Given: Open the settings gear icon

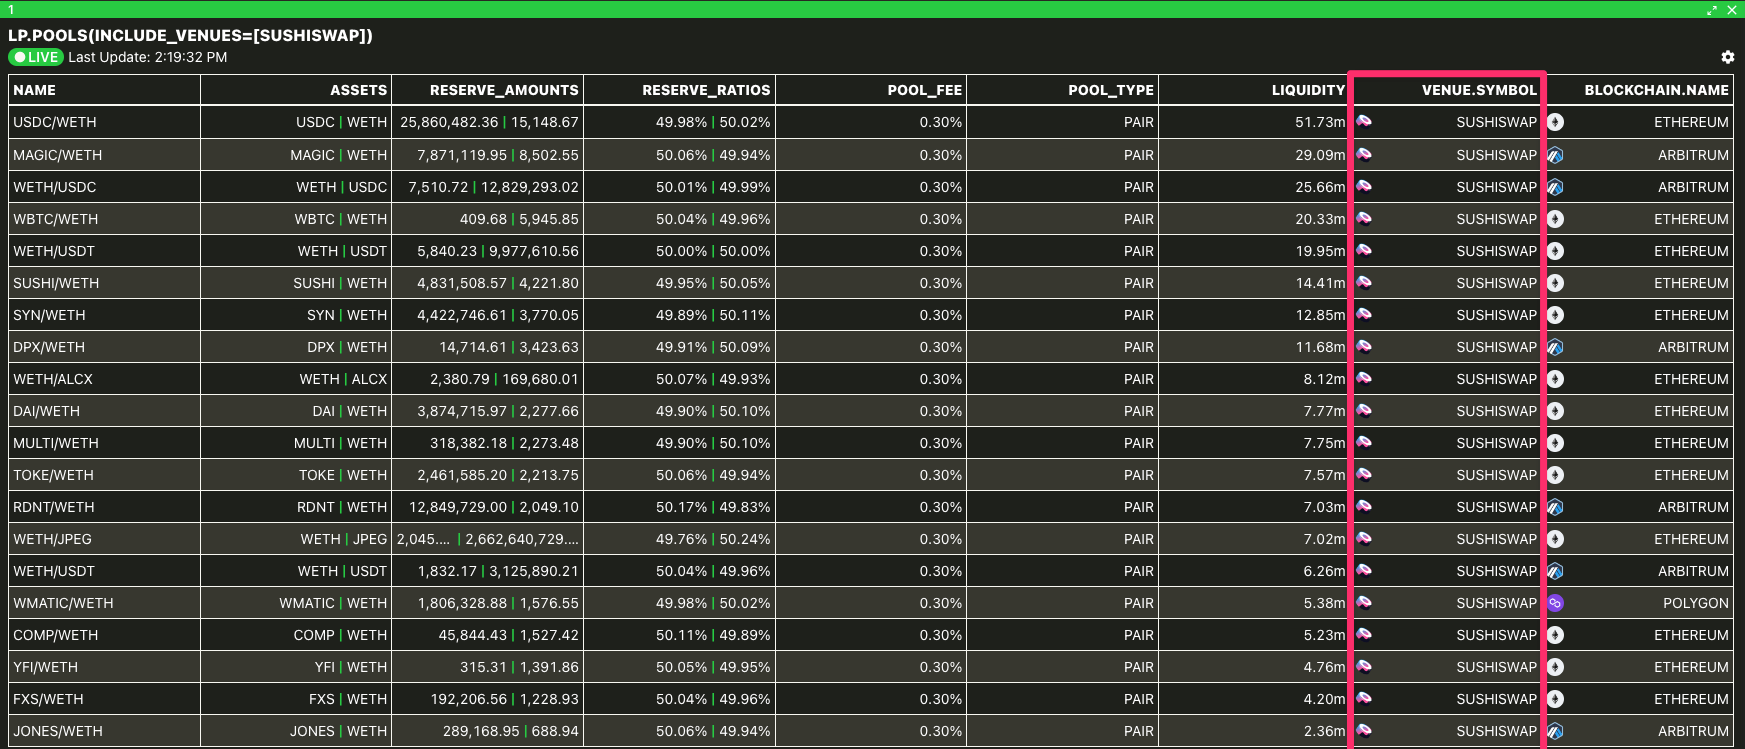Looking at the screenshot, I should (x=1727, y=57).
